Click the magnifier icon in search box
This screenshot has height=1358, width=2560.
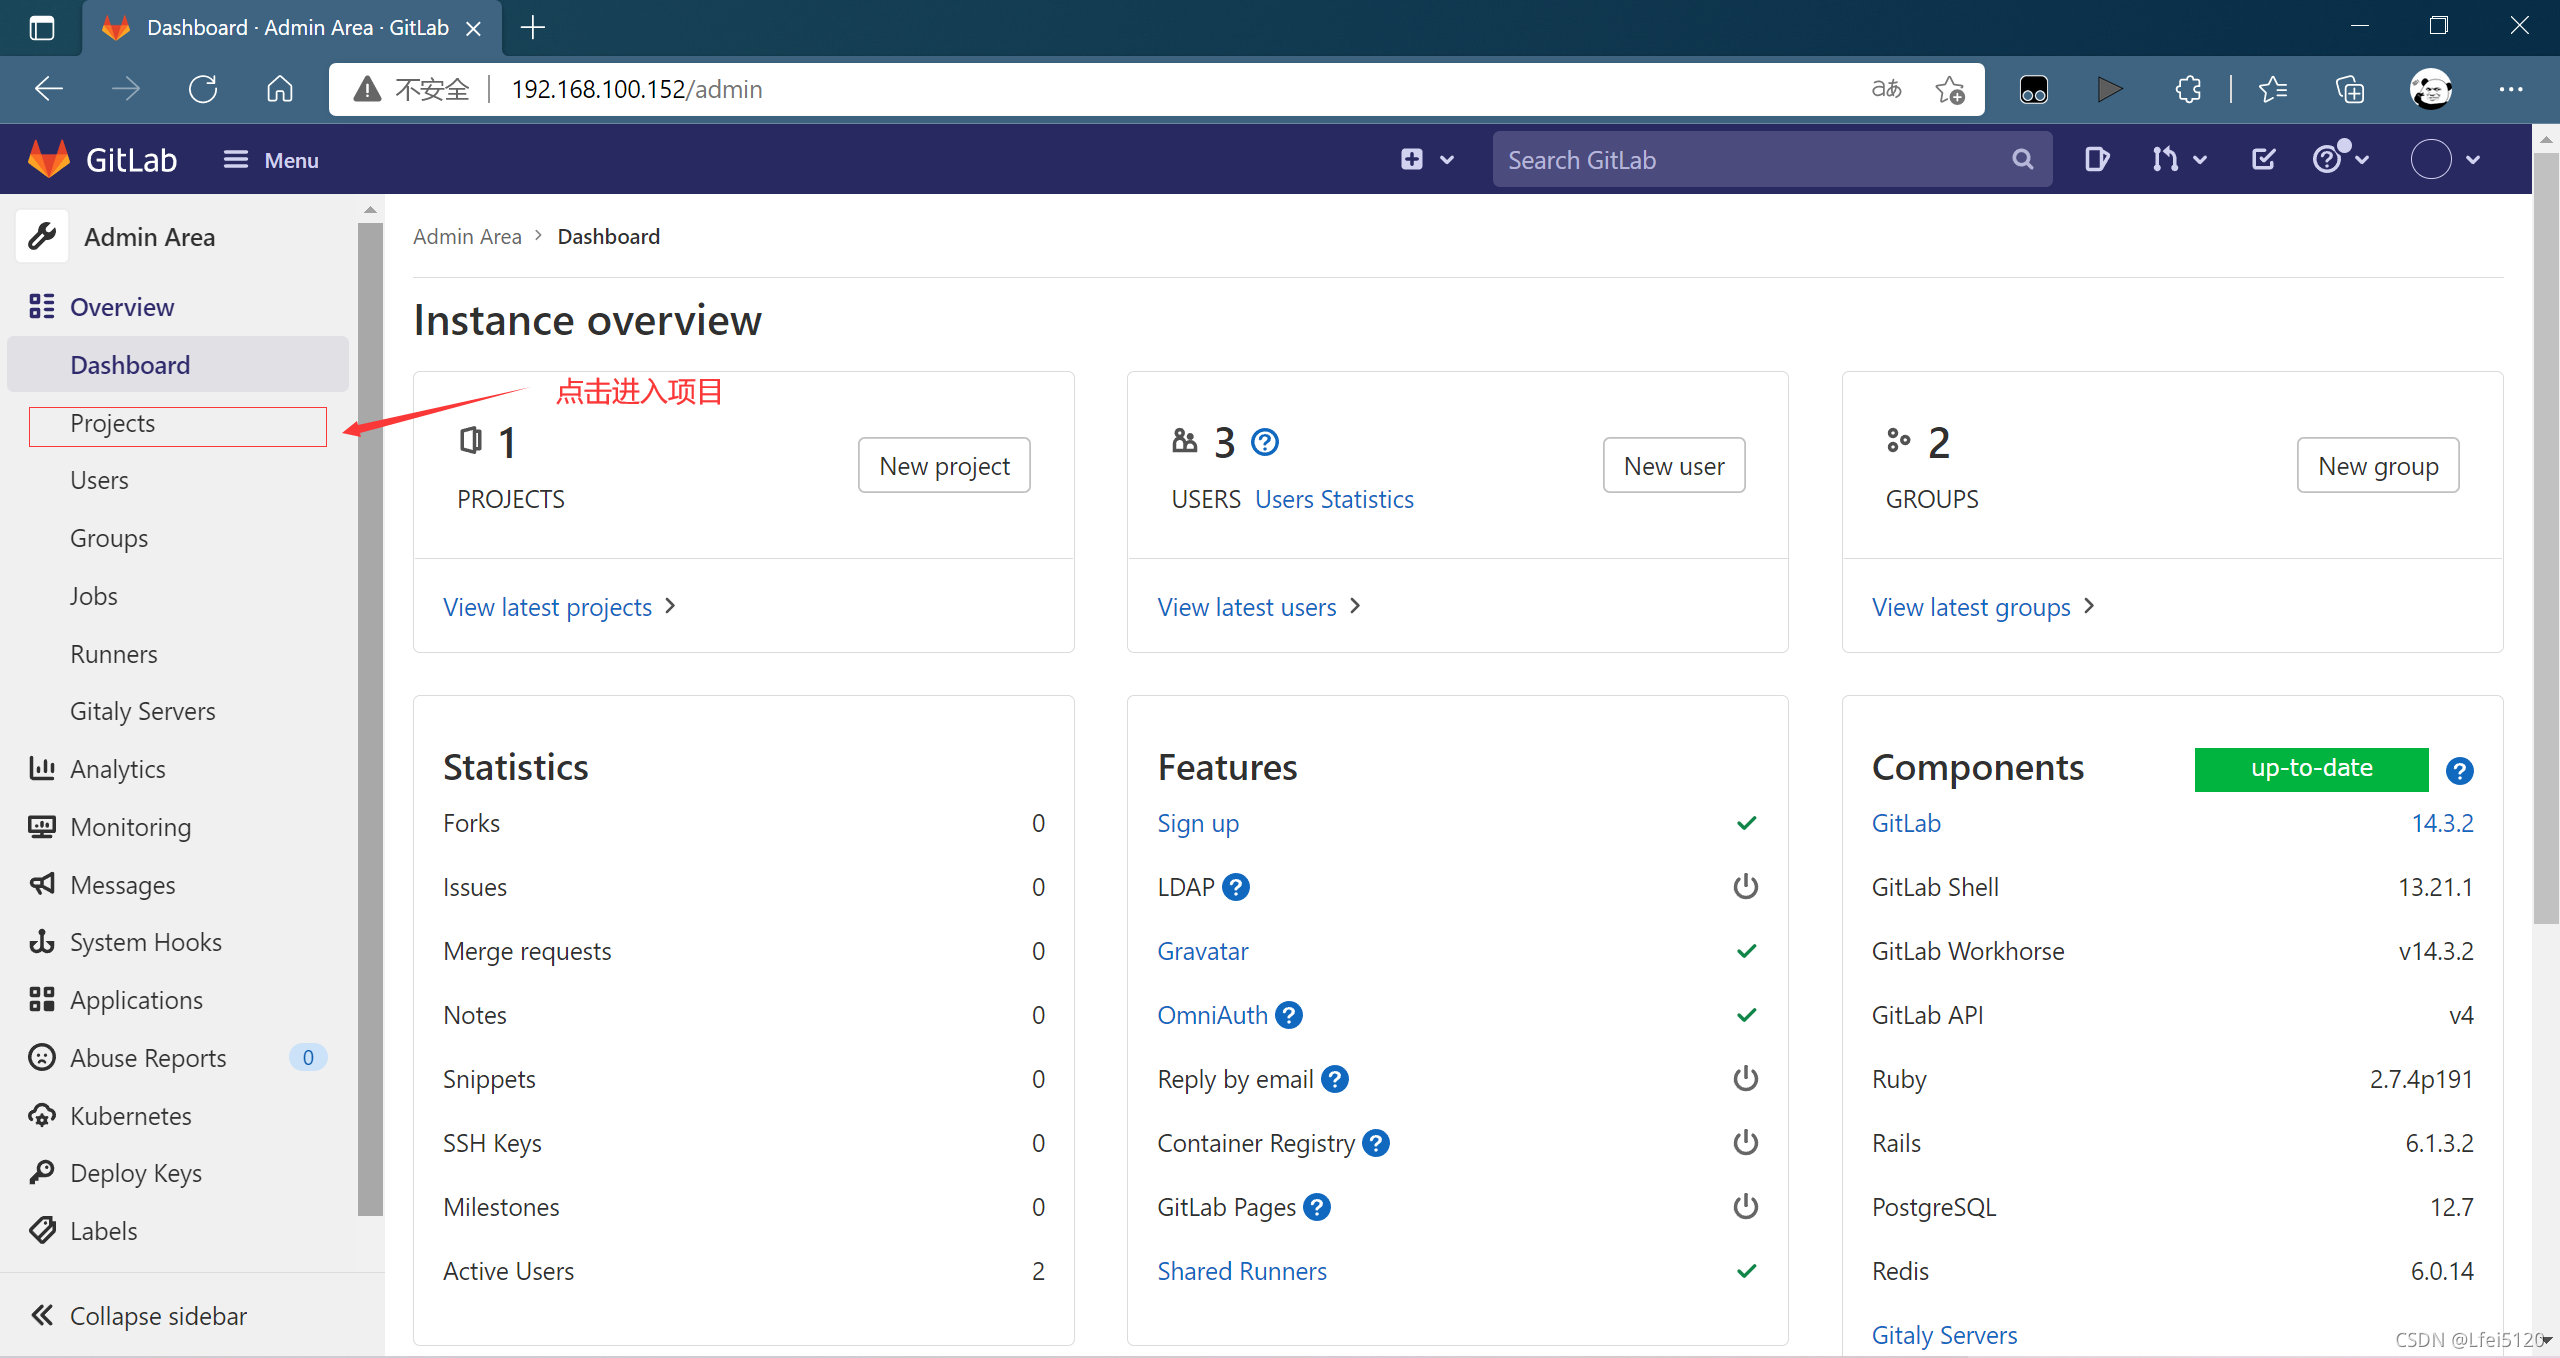click(x=2022, y=159)
